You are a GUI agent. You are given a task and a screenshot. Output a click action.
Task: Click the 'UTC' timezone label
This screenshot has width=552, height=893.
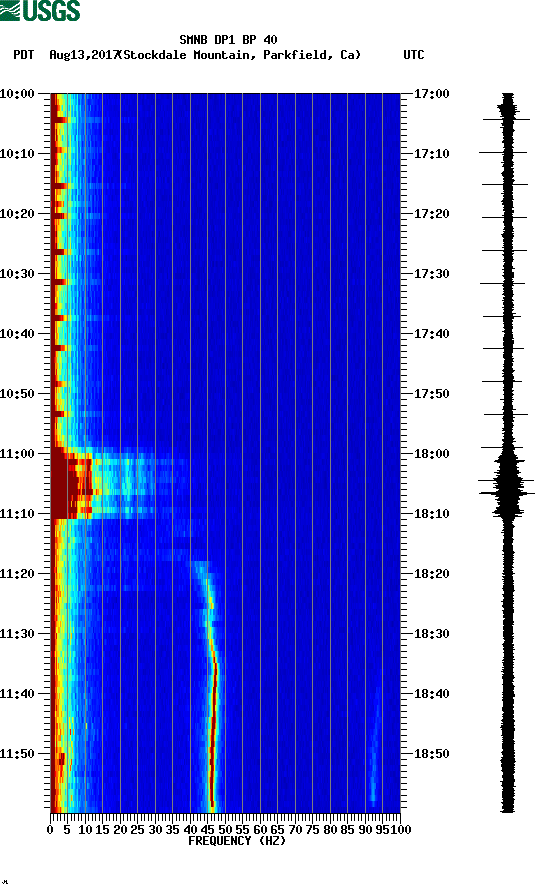pyautogui.click(x=414, y=55)
